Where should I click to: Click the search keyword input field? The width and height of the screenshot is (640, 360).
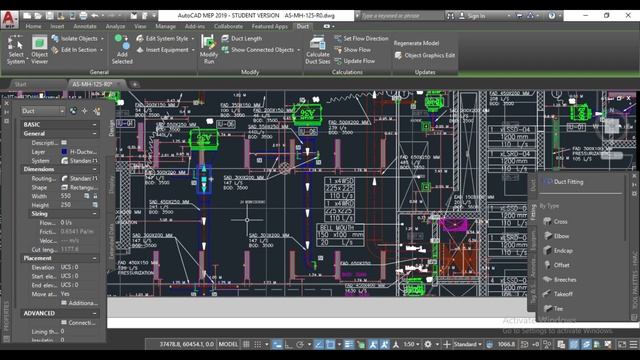click(x=402, y=16)
